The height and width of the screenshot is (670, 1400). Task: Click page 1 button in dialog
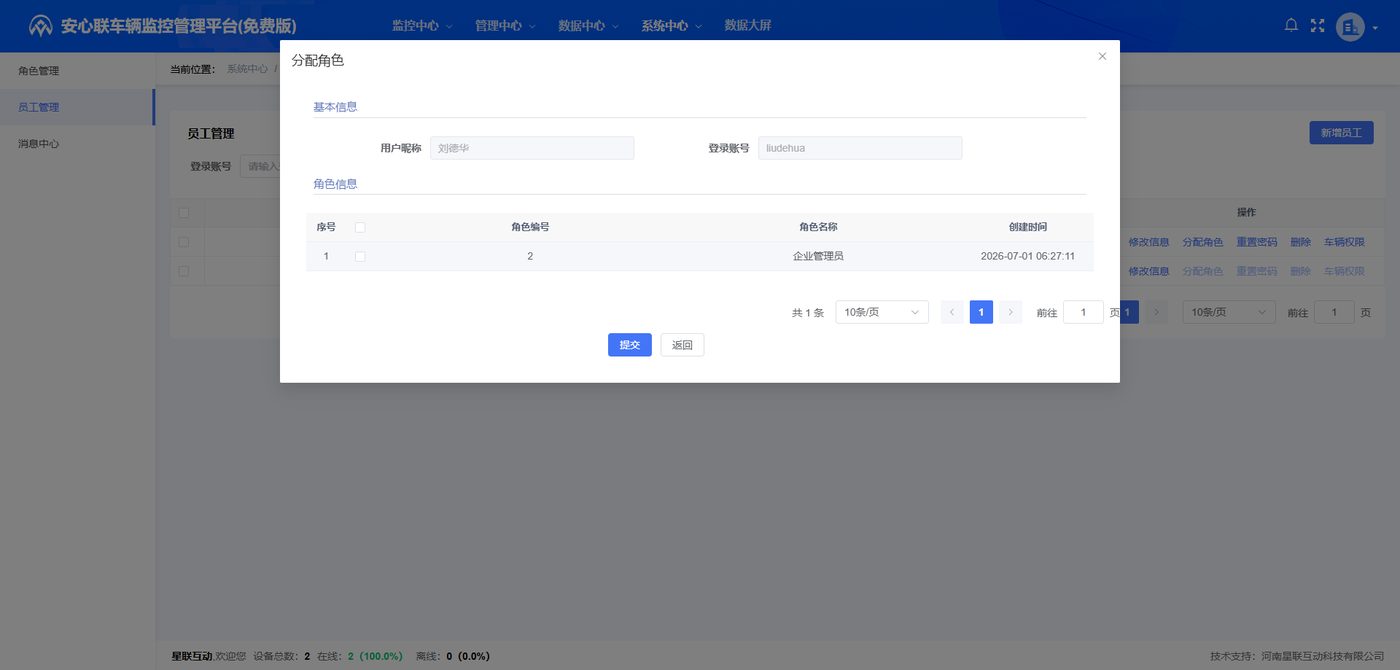pos(981,313)
